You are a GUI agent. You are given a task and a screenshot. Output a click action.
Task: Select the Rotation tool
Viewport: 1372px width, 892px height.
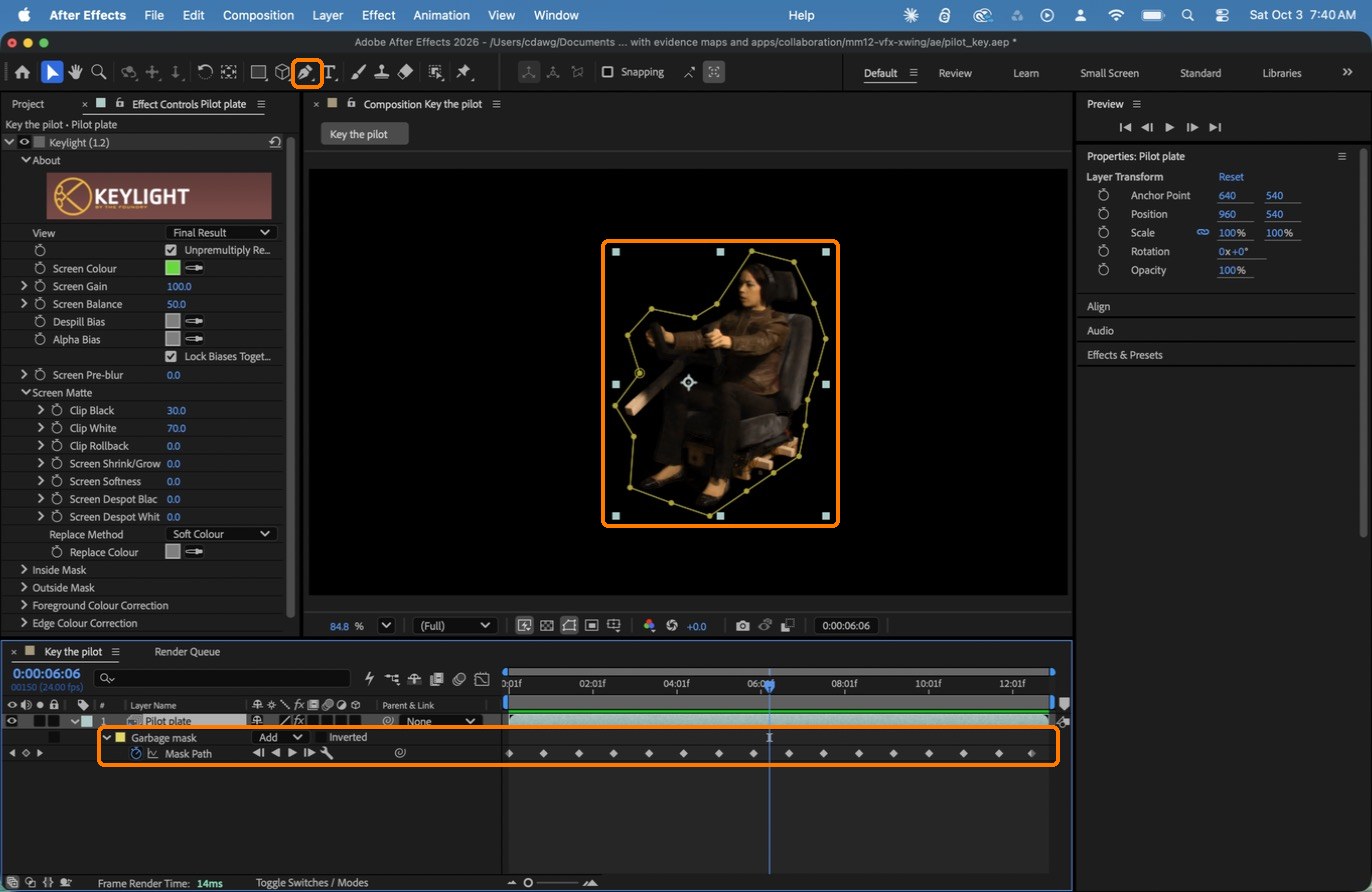click(205, 72)
